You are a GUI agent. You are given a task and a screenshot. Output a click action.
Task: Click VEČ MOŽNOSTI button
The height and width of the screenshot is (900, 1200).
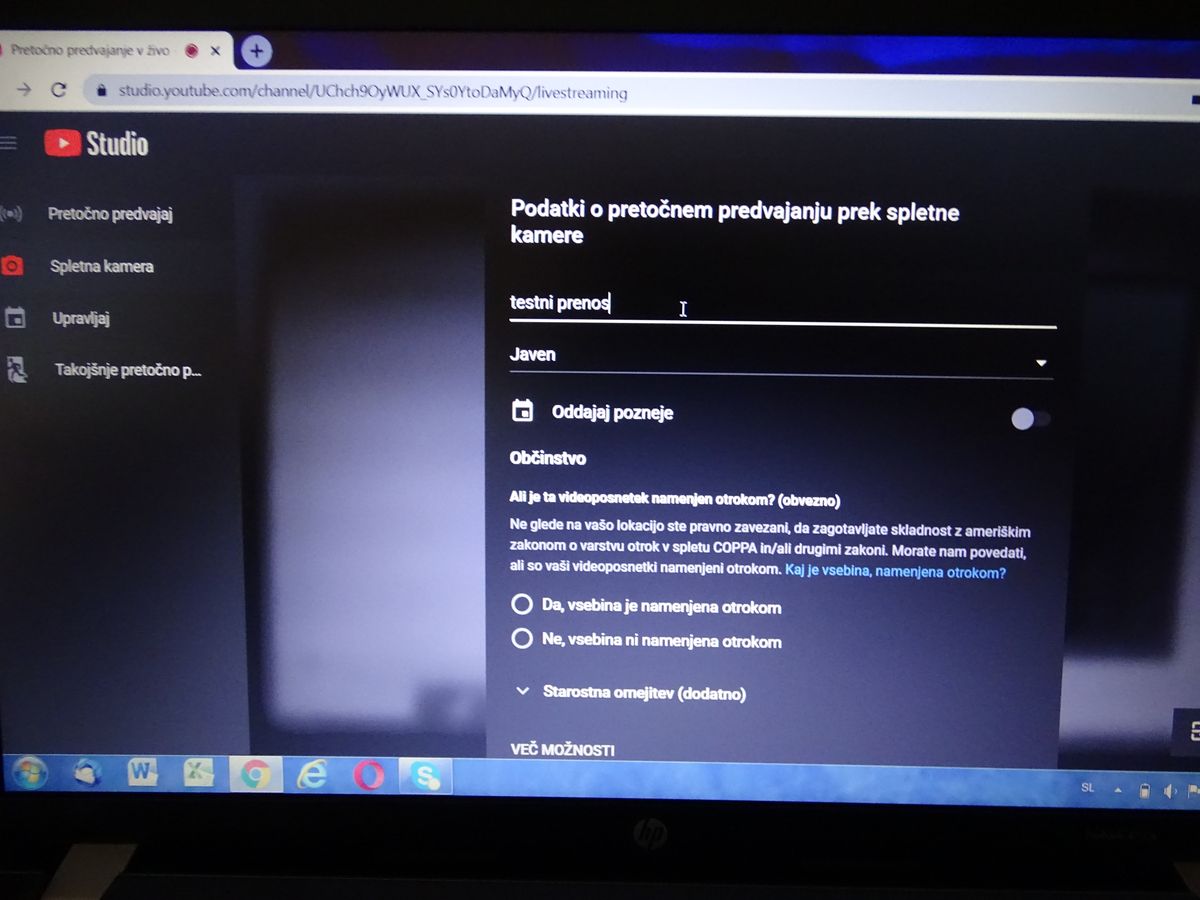coord(562,750)
